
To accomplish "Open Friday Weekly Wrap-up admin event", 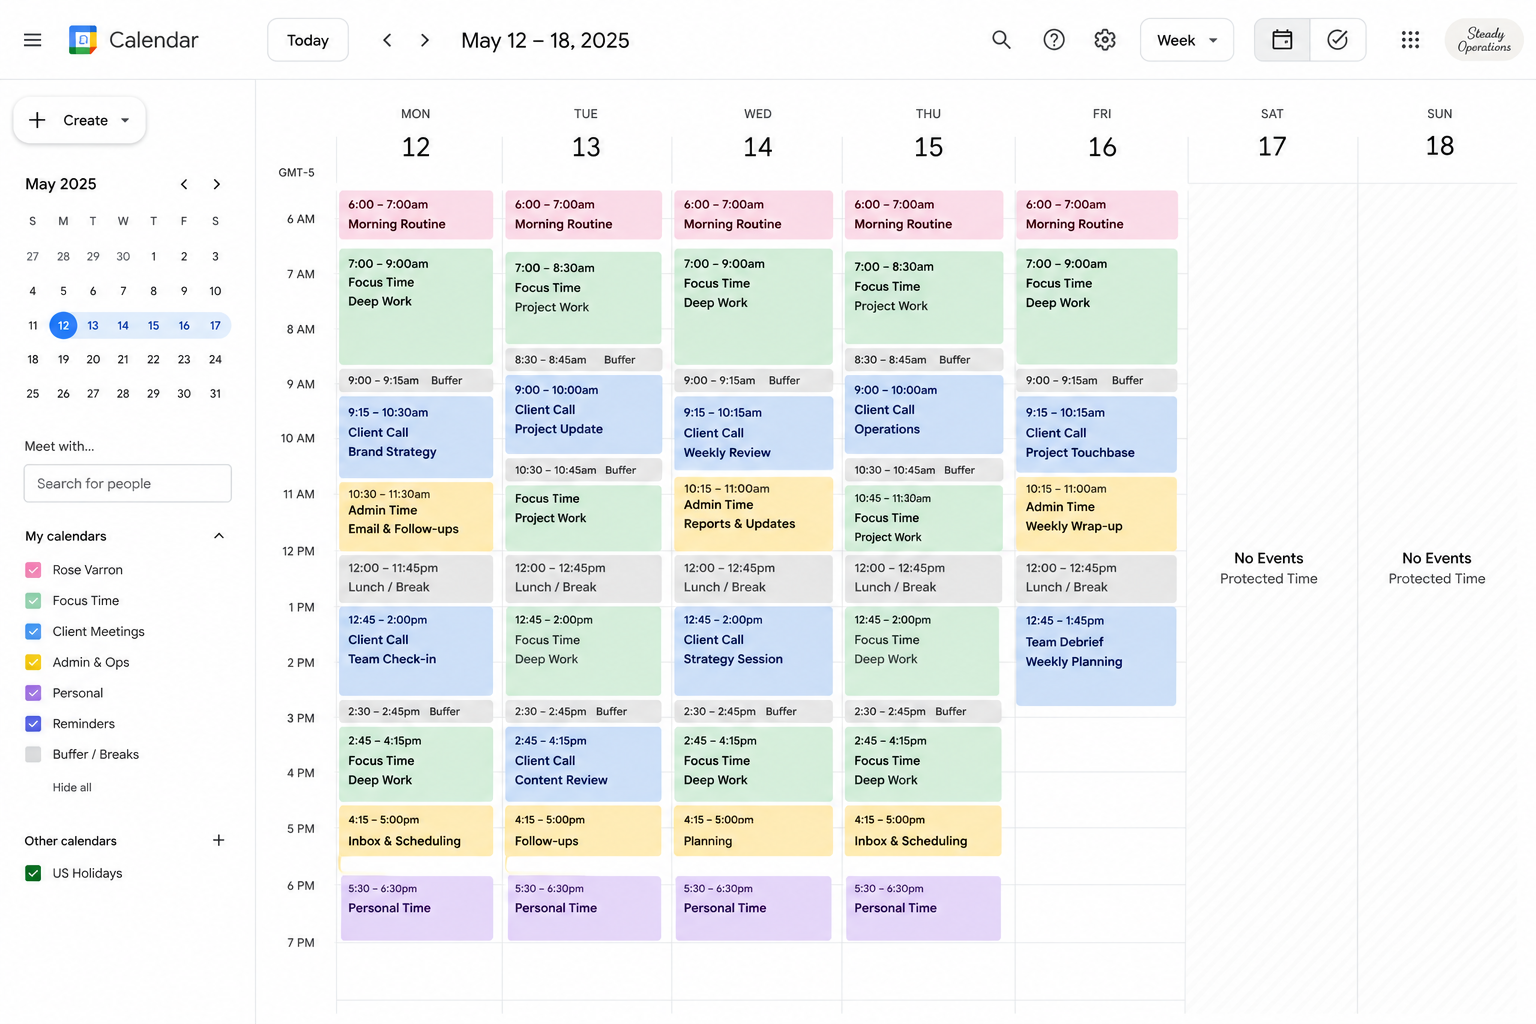I will pyautogui.click(x=1097, y=514).
